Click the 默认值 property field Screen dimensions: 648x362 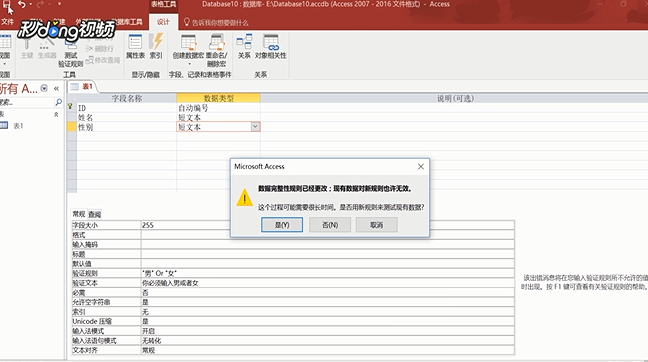(328, 264)
